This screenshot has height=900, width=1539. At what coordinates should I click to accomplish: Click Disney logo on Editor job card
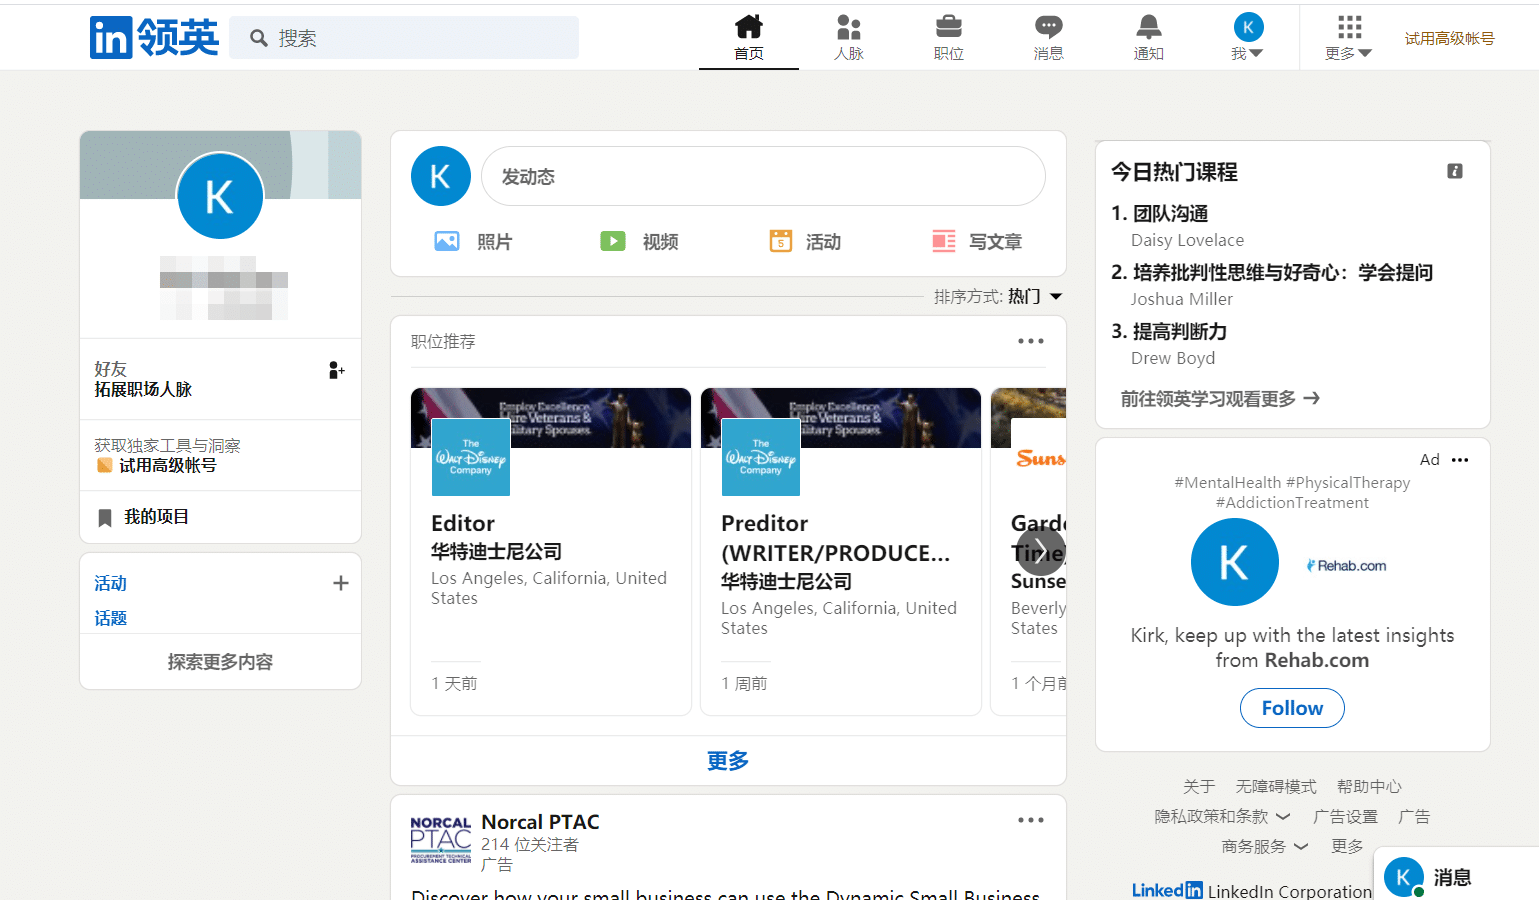pos(471,457)
